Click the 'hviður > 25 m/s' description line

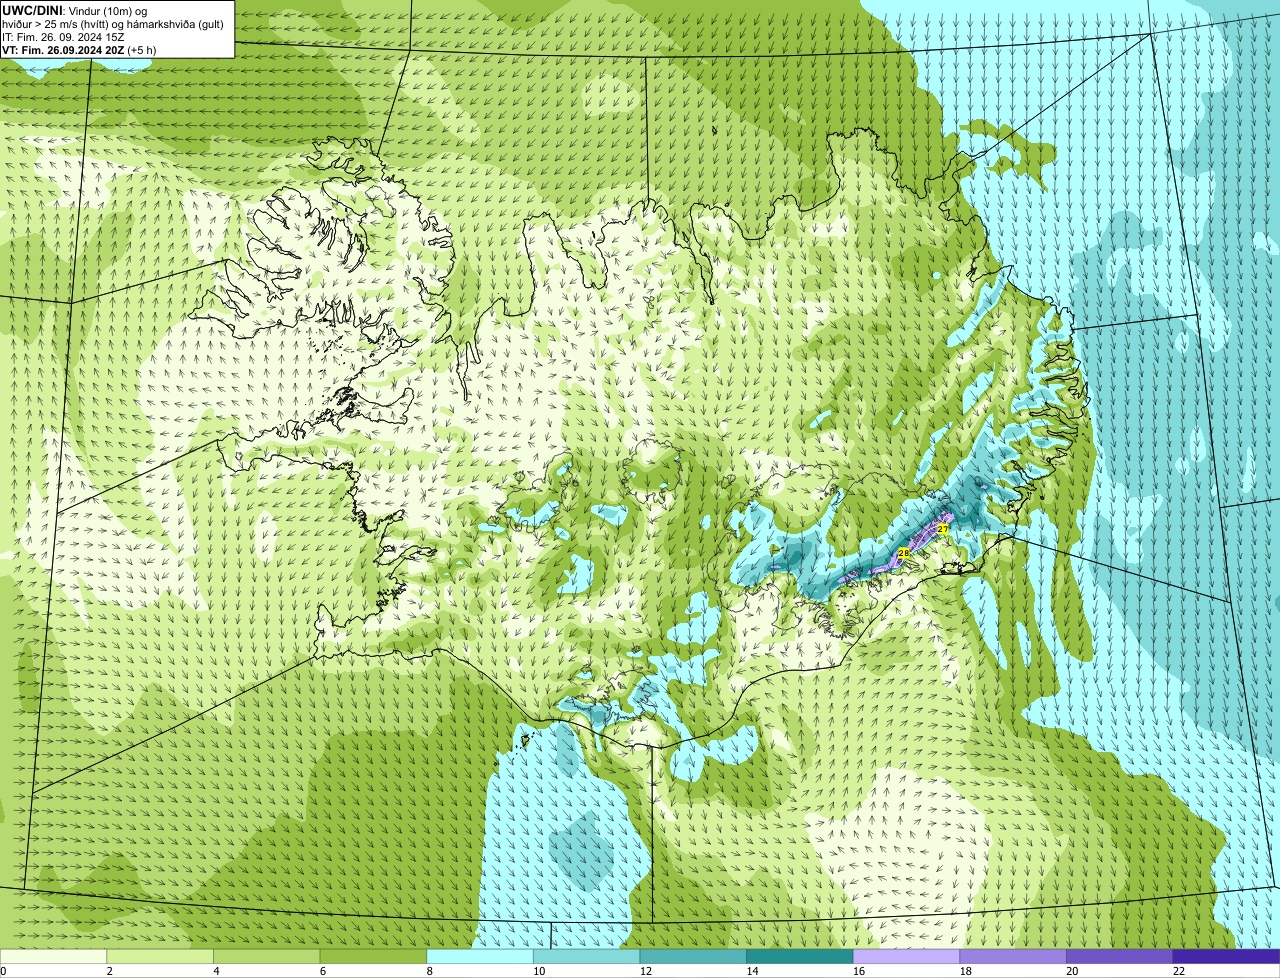pyautogui.click(x=113, y=24)
